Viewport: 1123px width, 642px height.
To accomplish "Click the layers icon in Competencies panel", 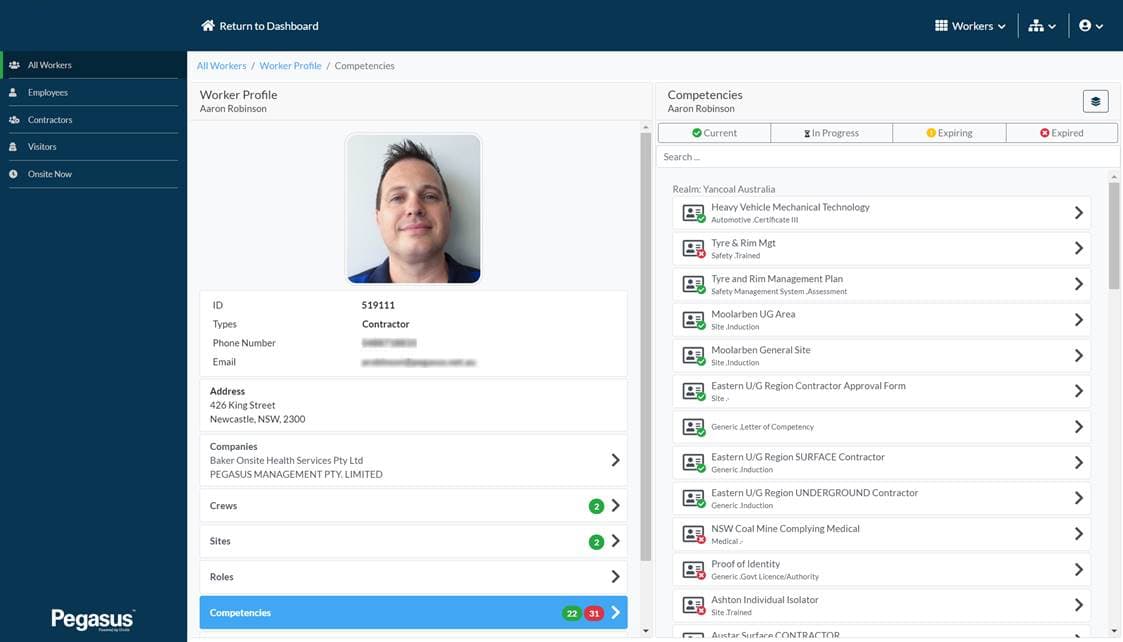I will (x=1095, y=100).
